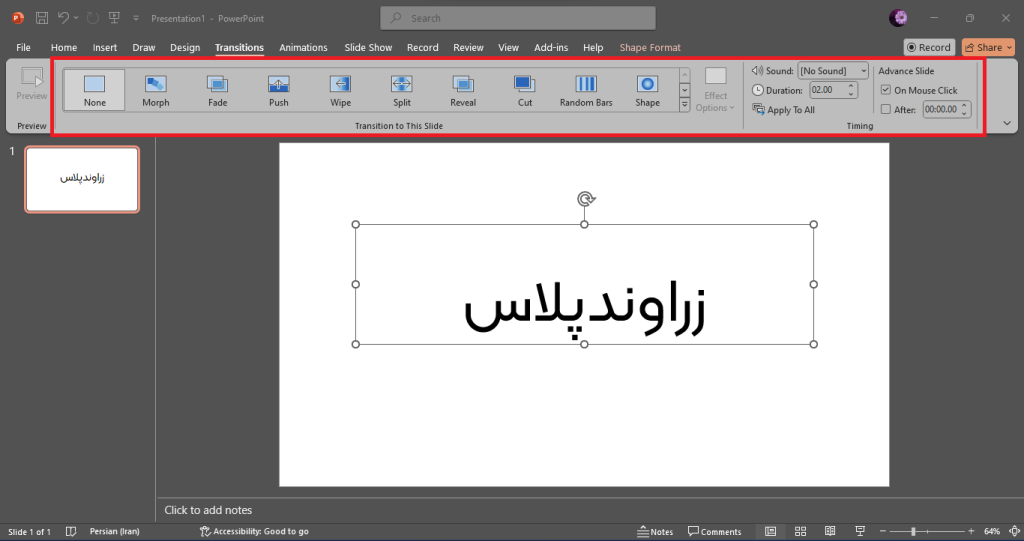1024x541 pixels.
Task: Switch to Normal view icon
Action: coord(771,531)
